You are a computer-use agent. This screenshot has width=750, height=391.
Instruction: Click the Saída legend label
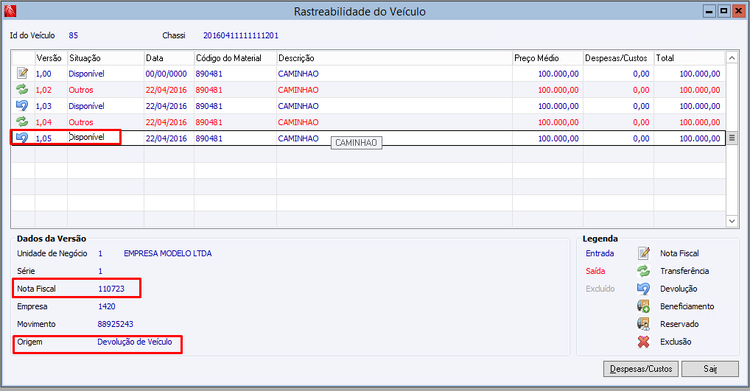click(x=595, y=271)
